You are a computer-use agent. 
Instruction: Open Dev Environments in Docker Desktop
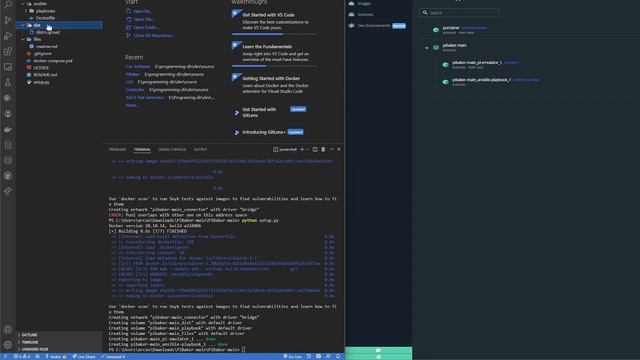[377, 25]
